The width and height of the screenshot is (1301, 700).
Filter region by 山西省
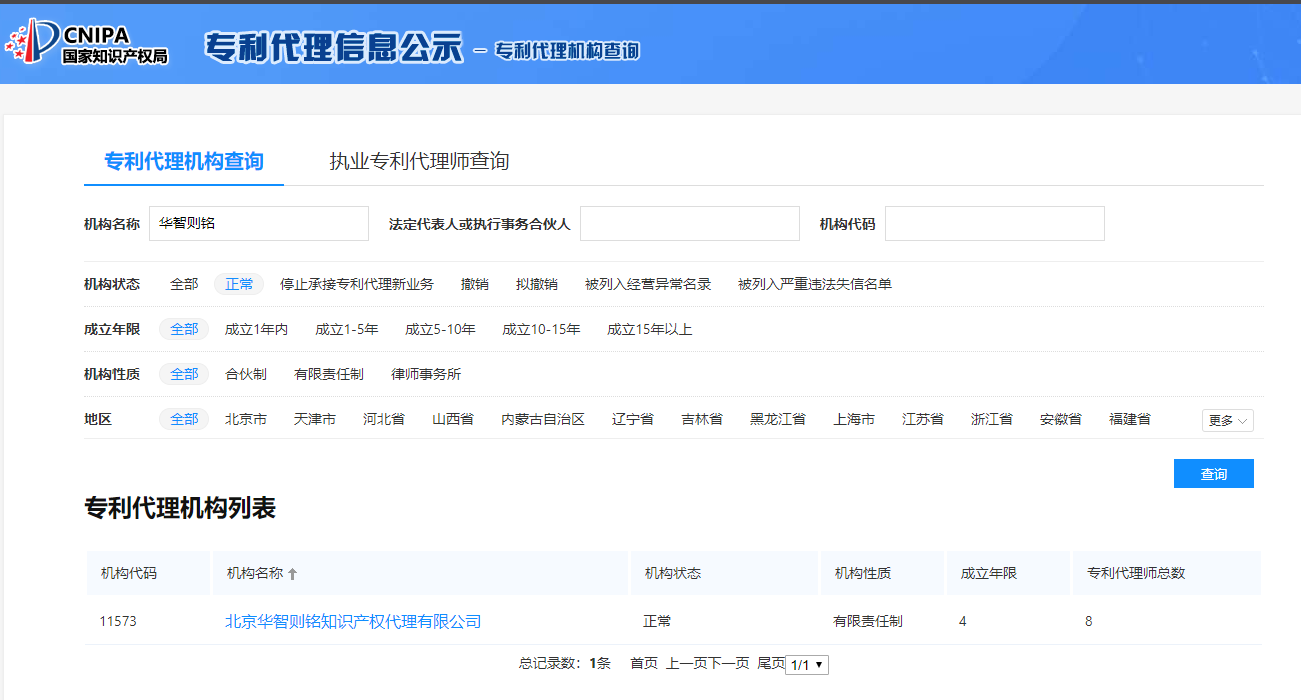[453, 419]
